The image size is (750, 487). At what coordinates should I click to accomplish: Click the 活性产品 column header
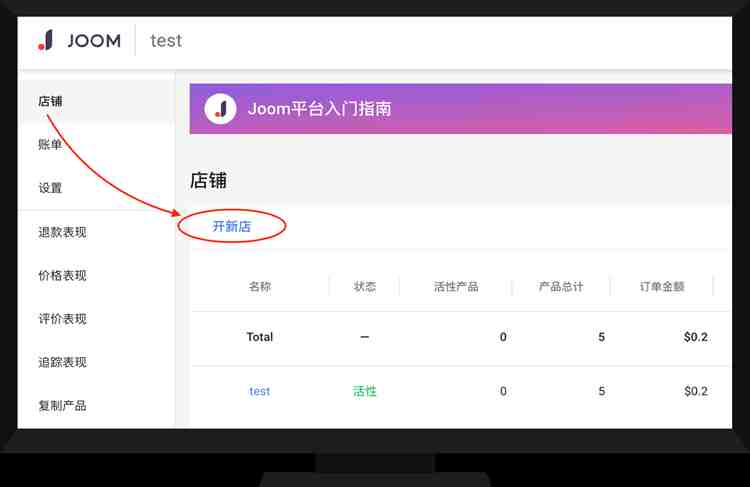[x=456, y=287]
